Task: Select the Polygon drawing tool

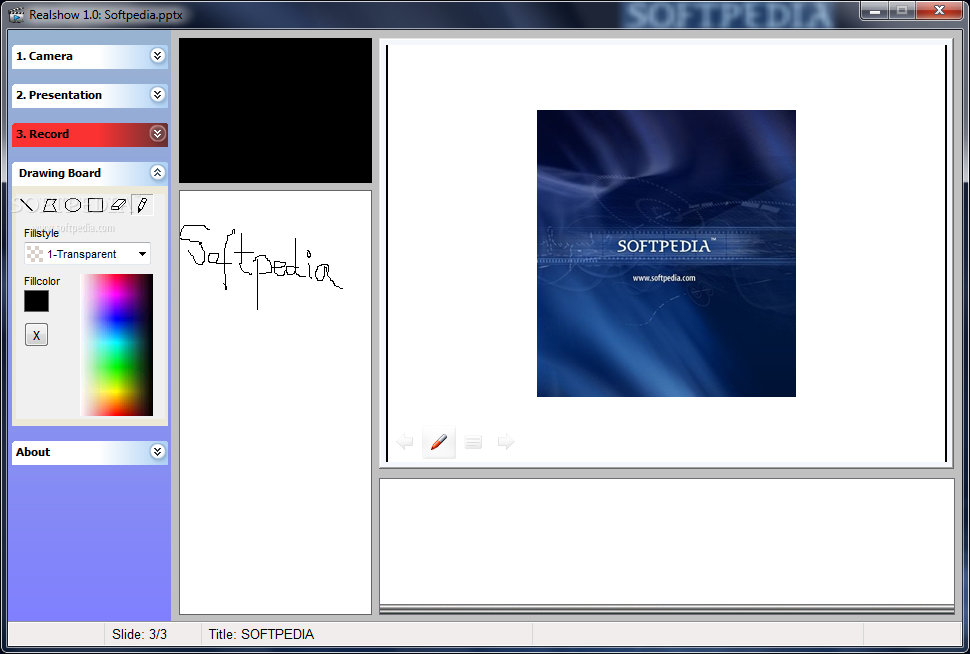Action: [x=49, y=205]
